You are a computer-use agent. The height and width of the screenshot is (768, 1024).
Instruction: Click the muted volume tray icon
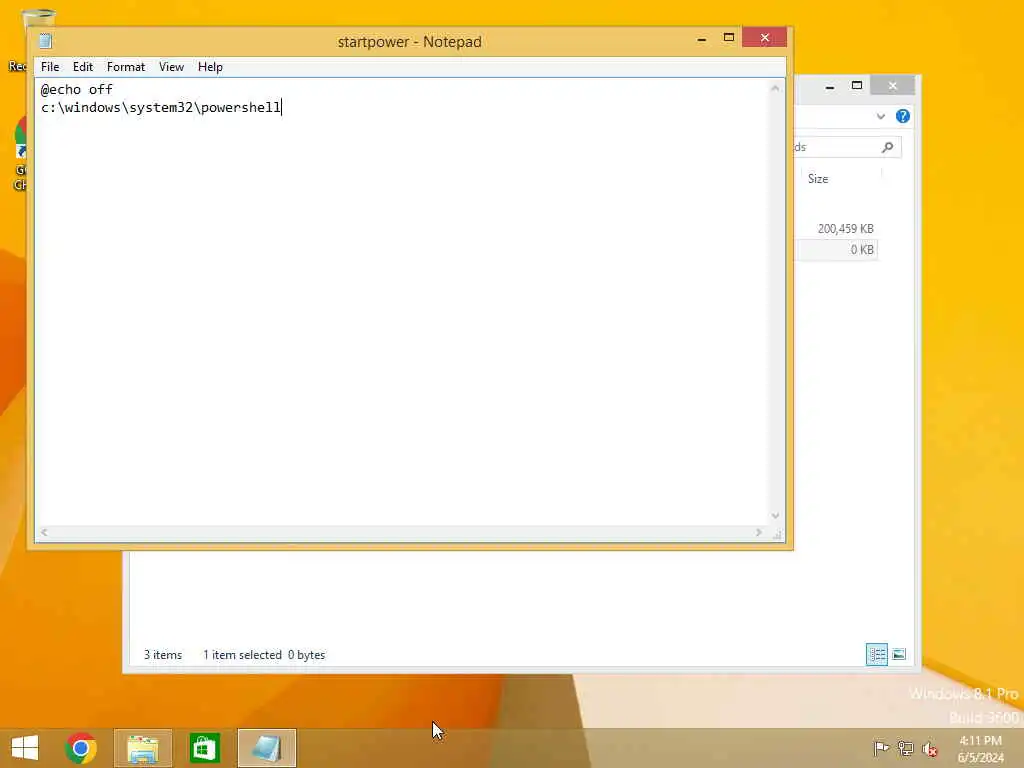click(x=929, y=749)
